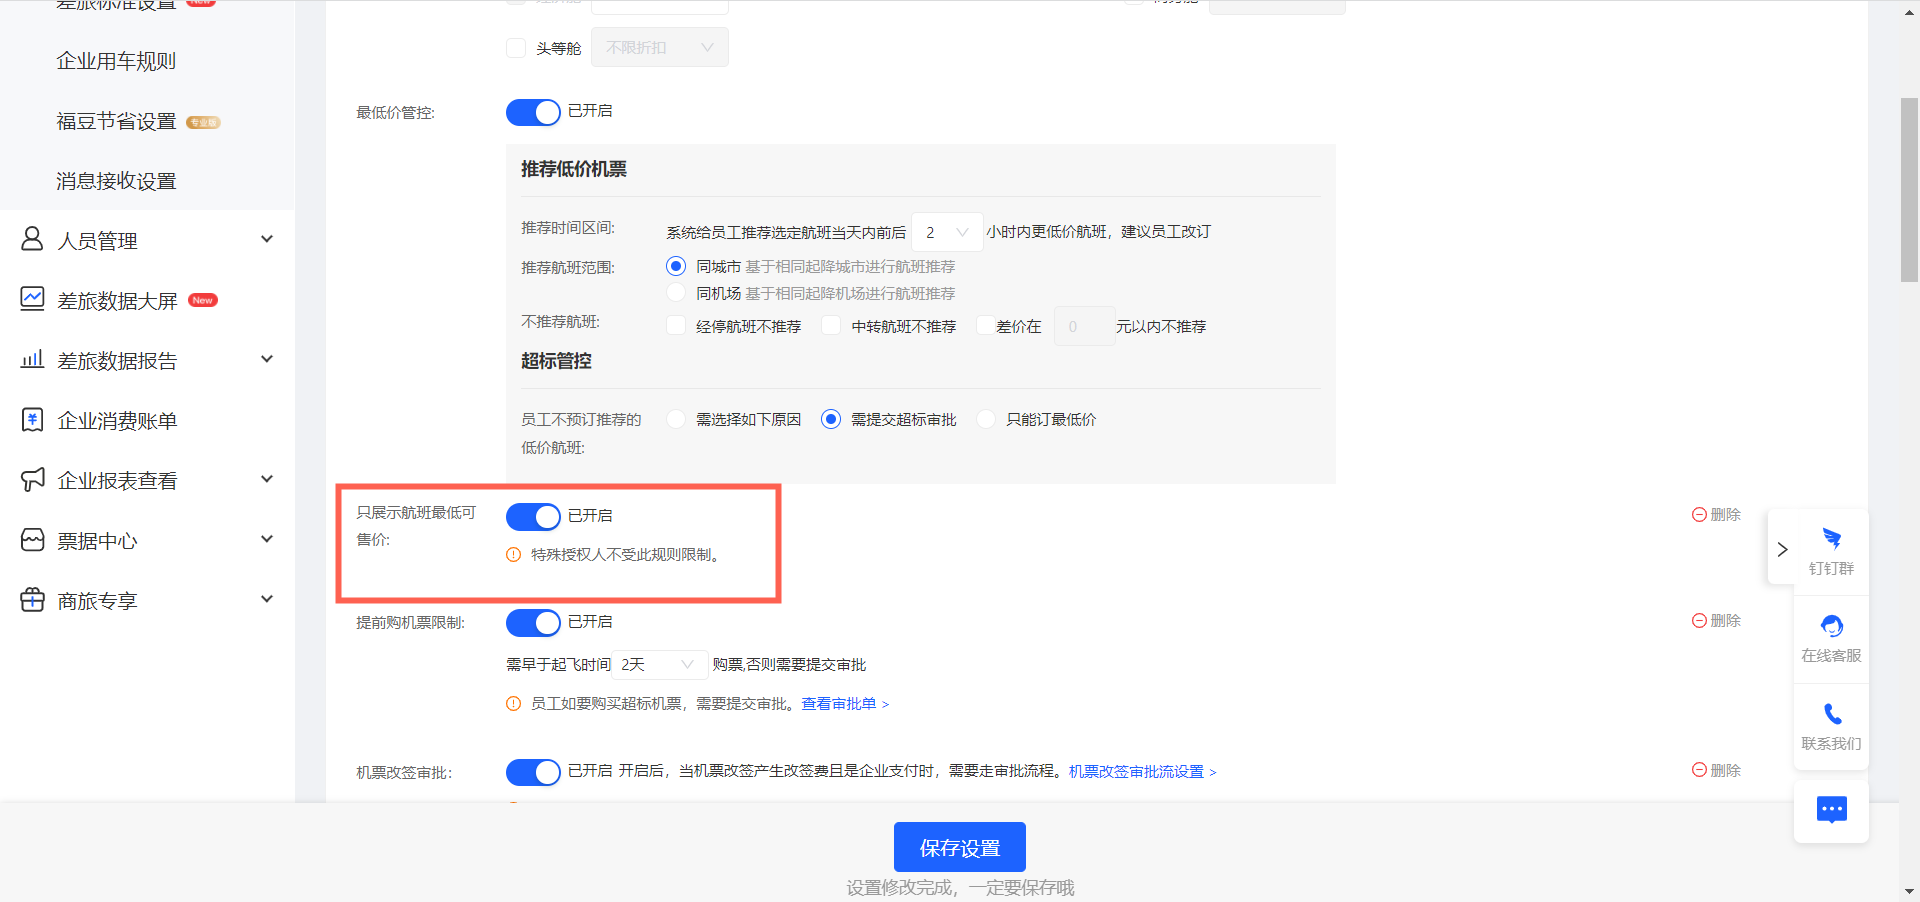Click the 差旅数据大屏 chart screen icon

[x=32, y=299]
